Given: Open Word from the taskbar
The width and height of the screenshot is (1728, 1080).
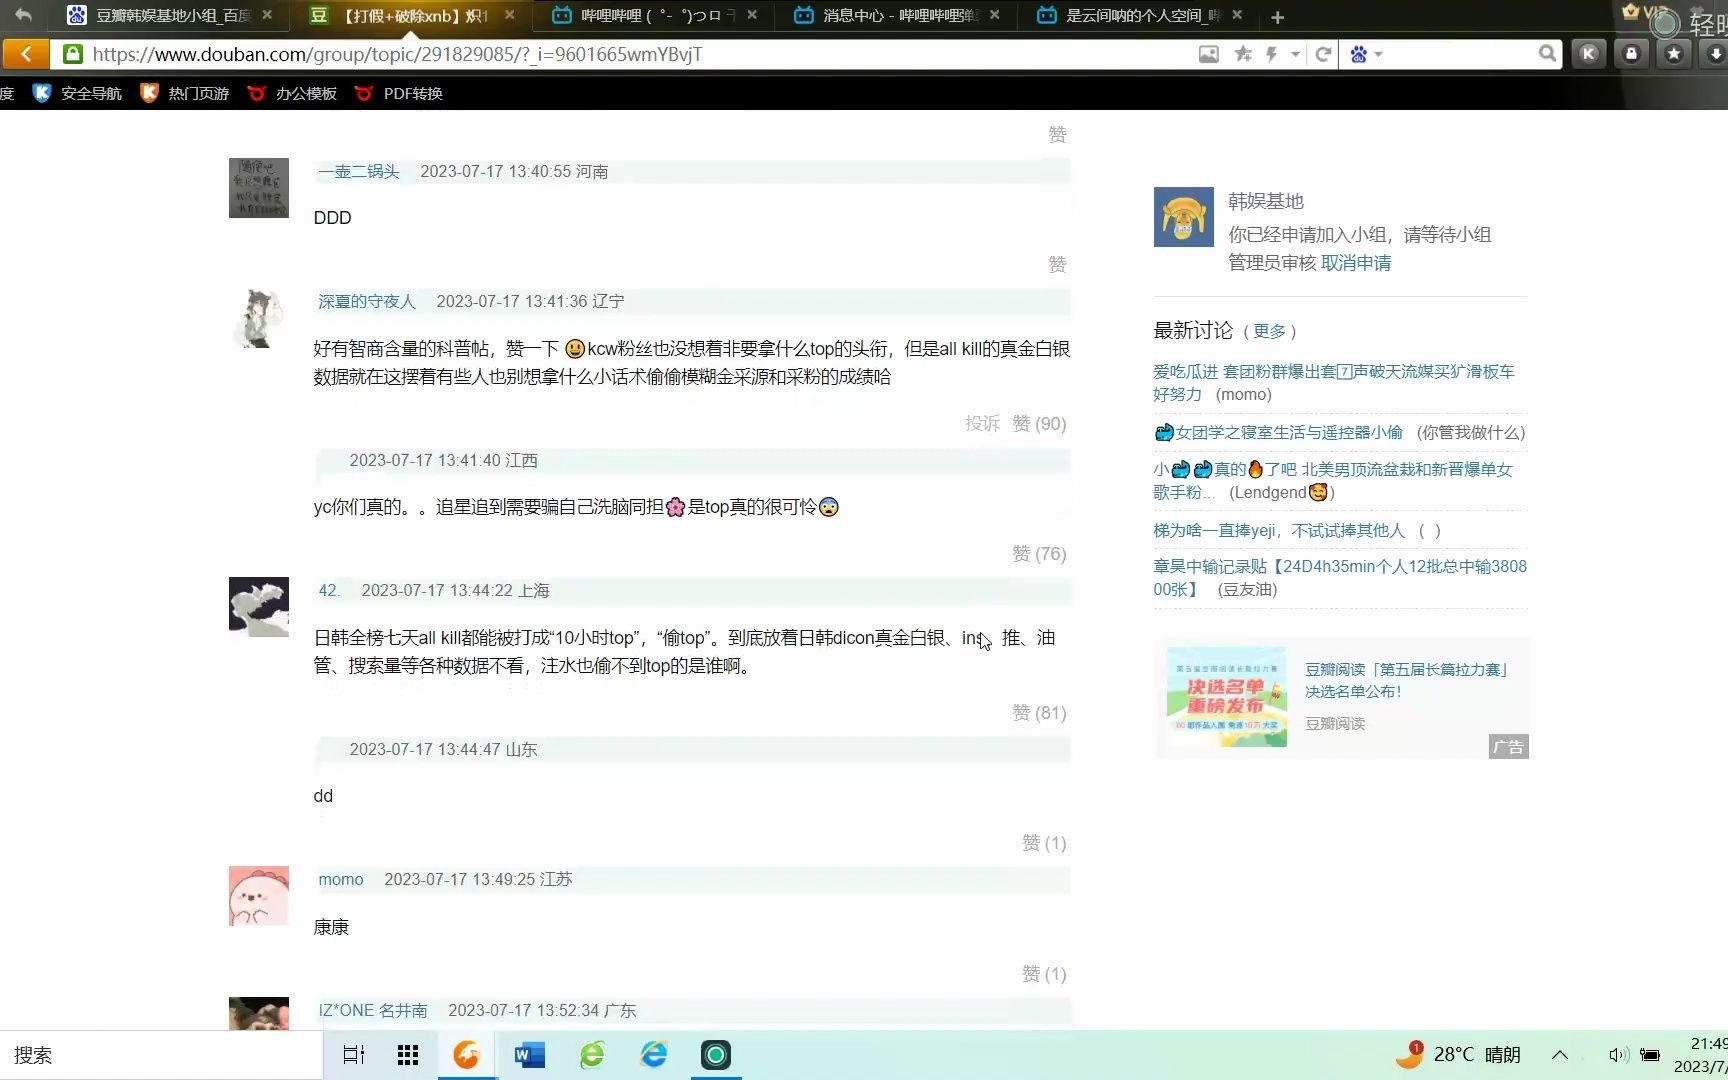Looking at the screenshot, I should click(x=529, y=1055).
